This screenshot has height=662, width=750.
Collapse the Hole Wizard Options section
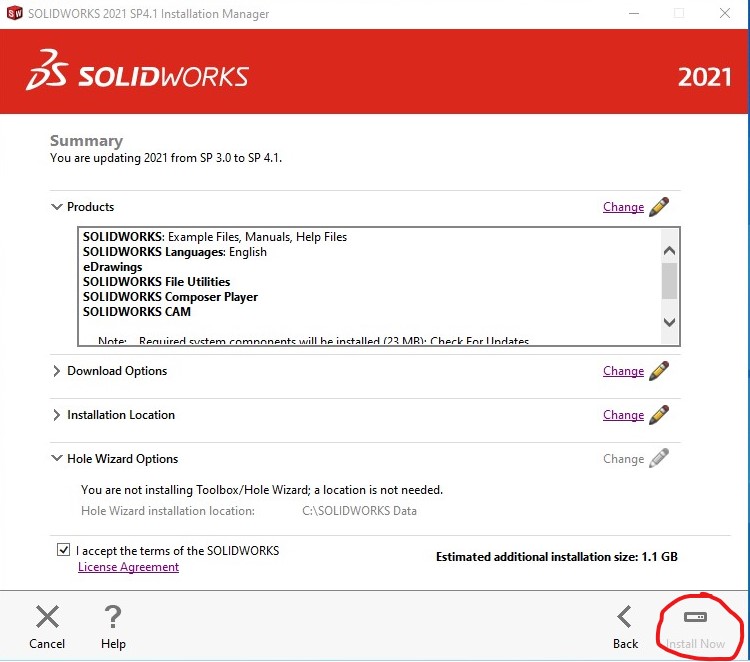point(56,458)
